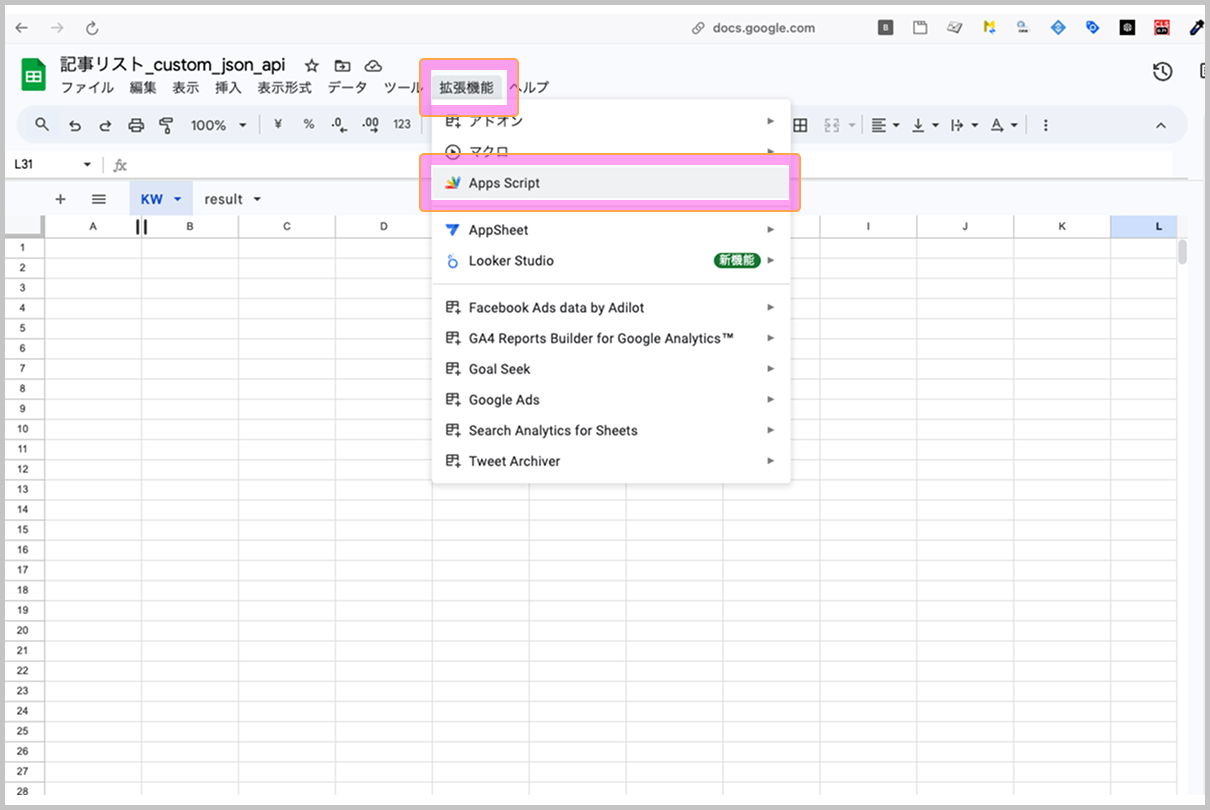Viewport: 1210px width, 810px height.
Task: Switch to the result sheet tab
Action: 223,199
